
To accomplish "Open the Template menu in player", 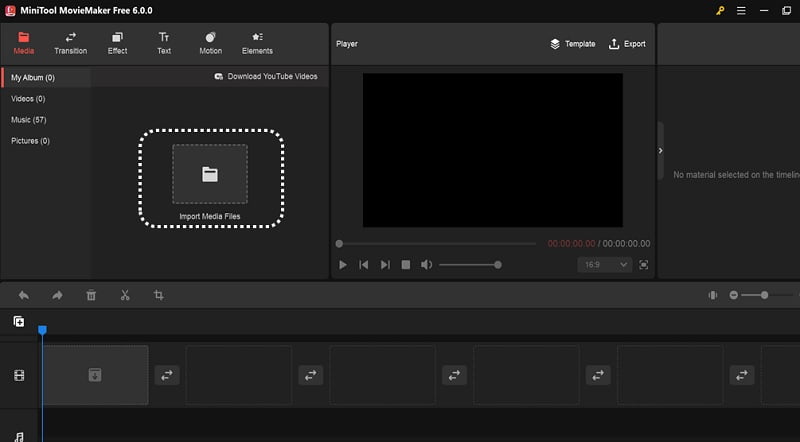I will pyautogui.click(x=572, y=44).
